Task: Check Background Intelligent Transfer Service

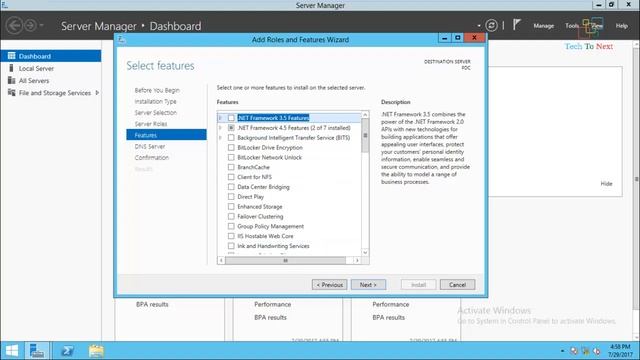Action: pyautogui.click(x=231, y=138)
